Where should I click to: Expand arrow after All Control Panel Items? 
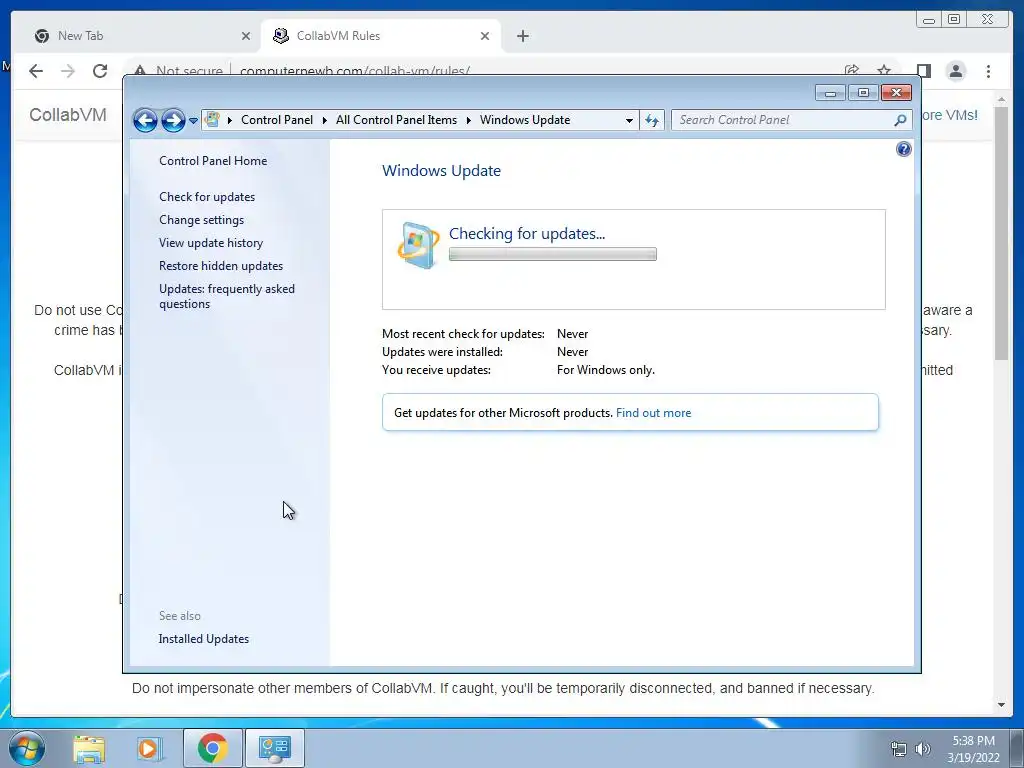(x=468, y=120)
